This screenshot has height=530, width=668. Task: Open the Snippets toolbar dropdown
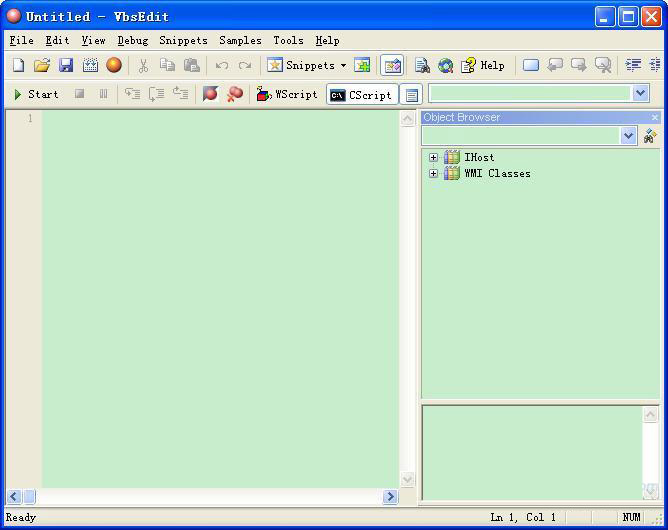pos(343,65)
